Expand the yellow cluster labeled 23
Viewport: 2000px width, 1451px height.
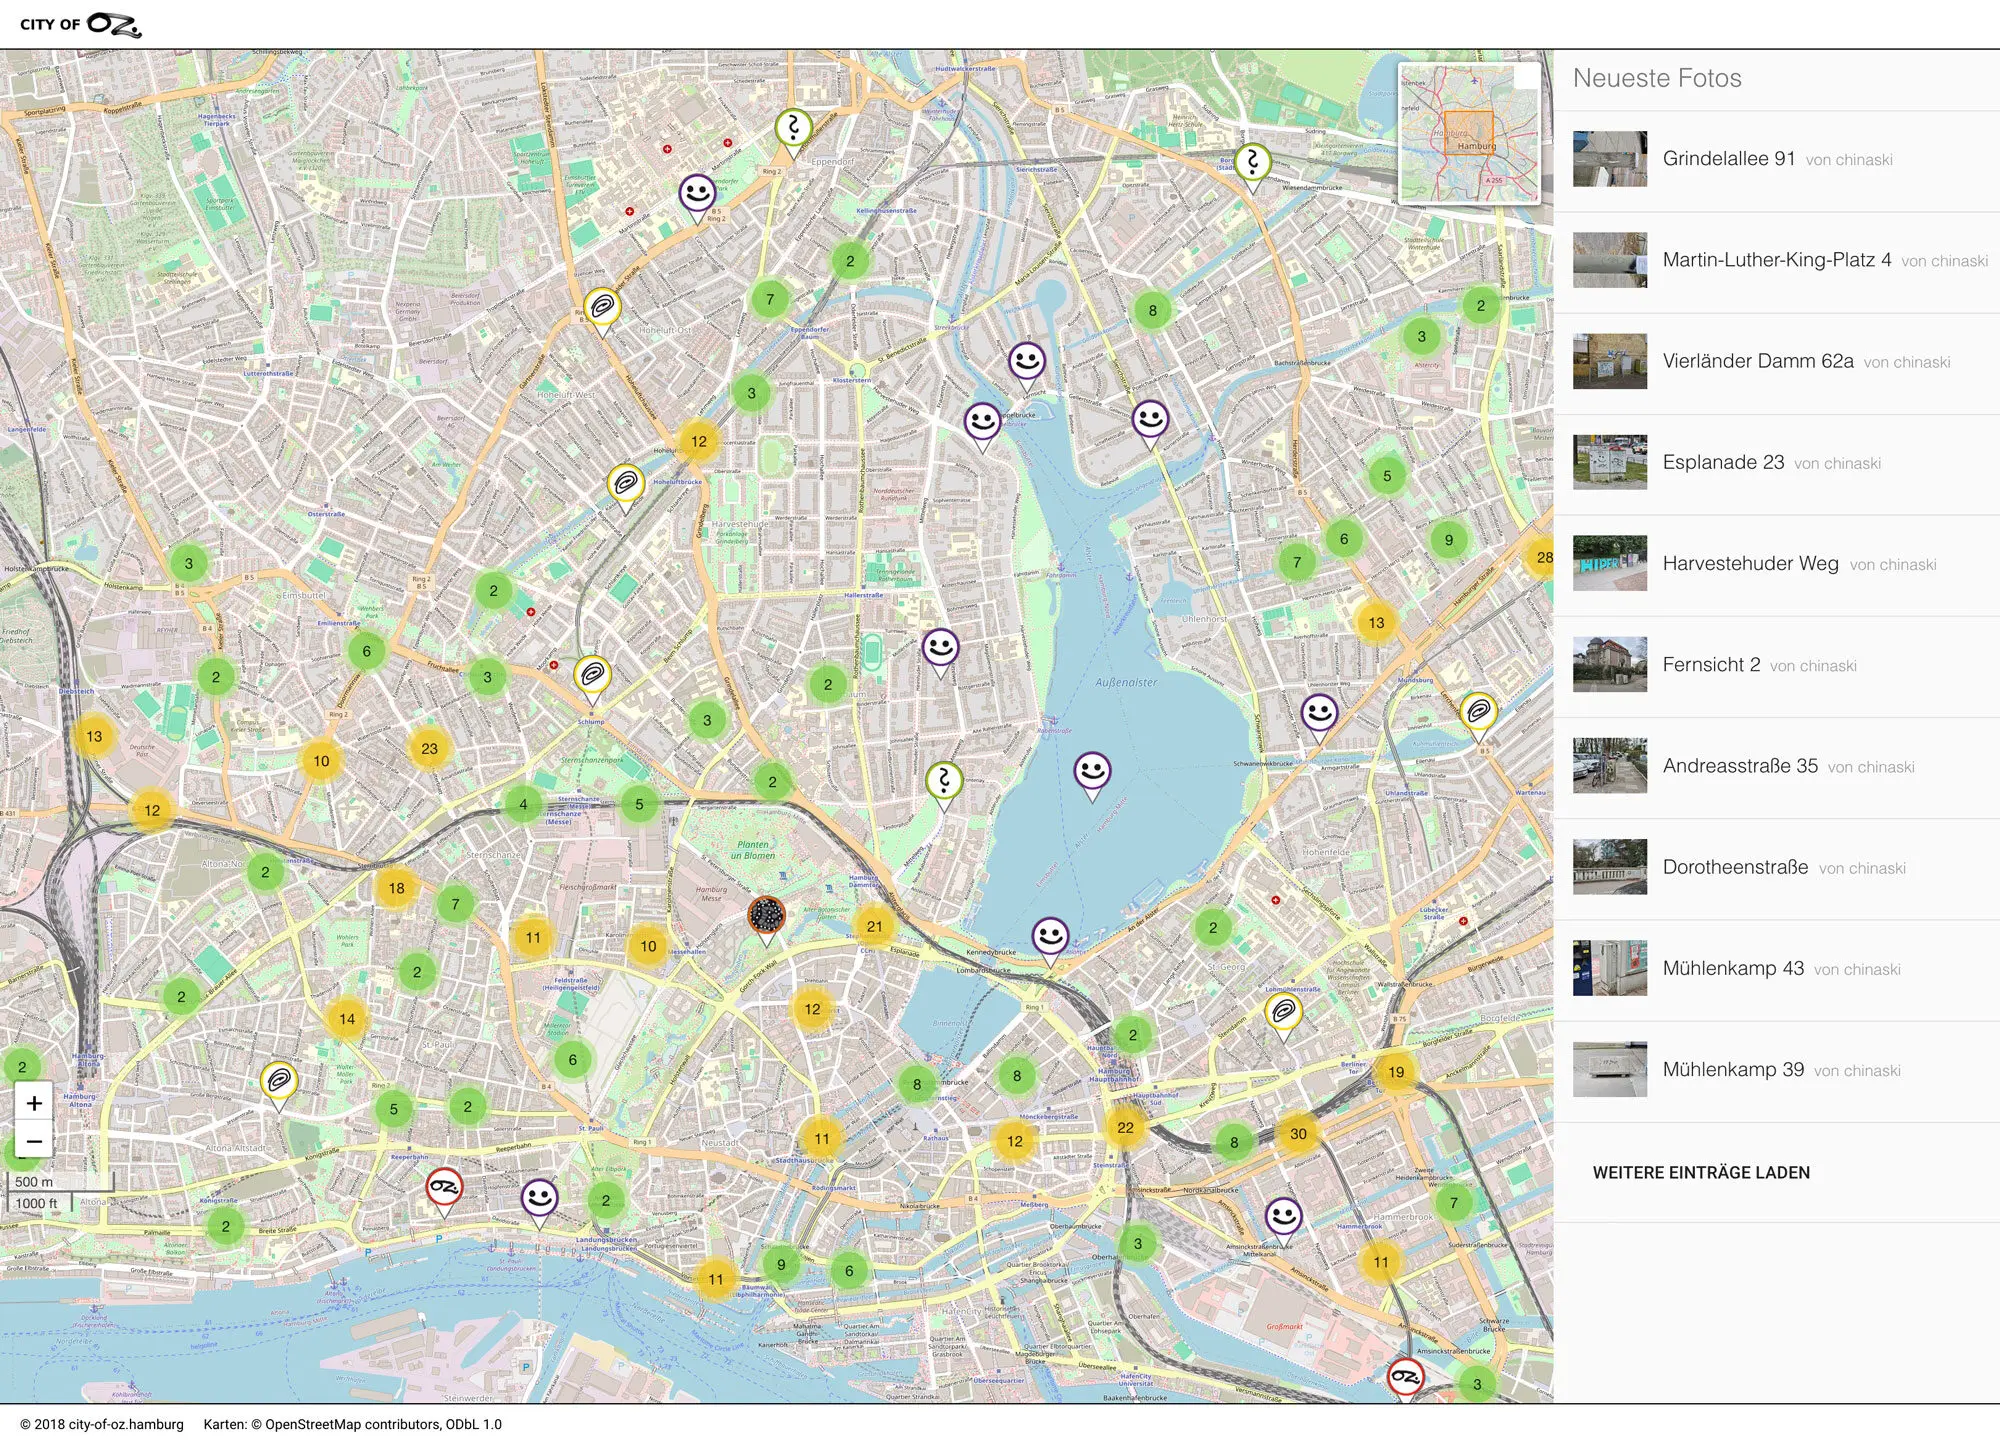coord(429,748)
